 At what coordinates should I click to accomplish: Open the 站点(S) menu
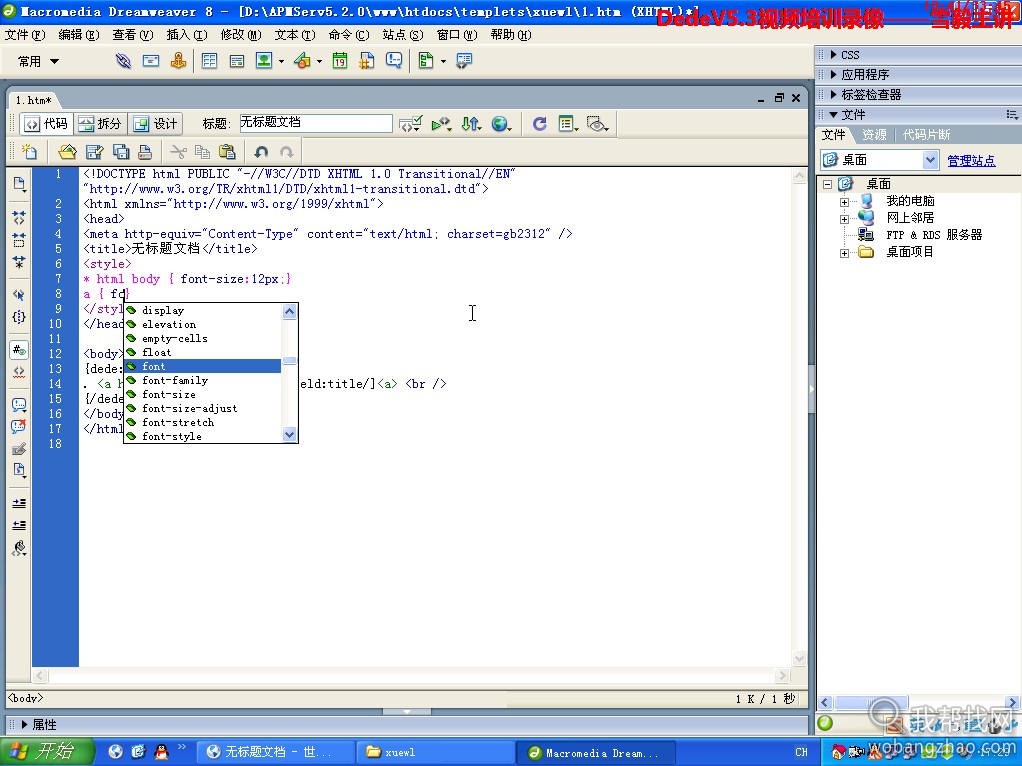(403, 35)
